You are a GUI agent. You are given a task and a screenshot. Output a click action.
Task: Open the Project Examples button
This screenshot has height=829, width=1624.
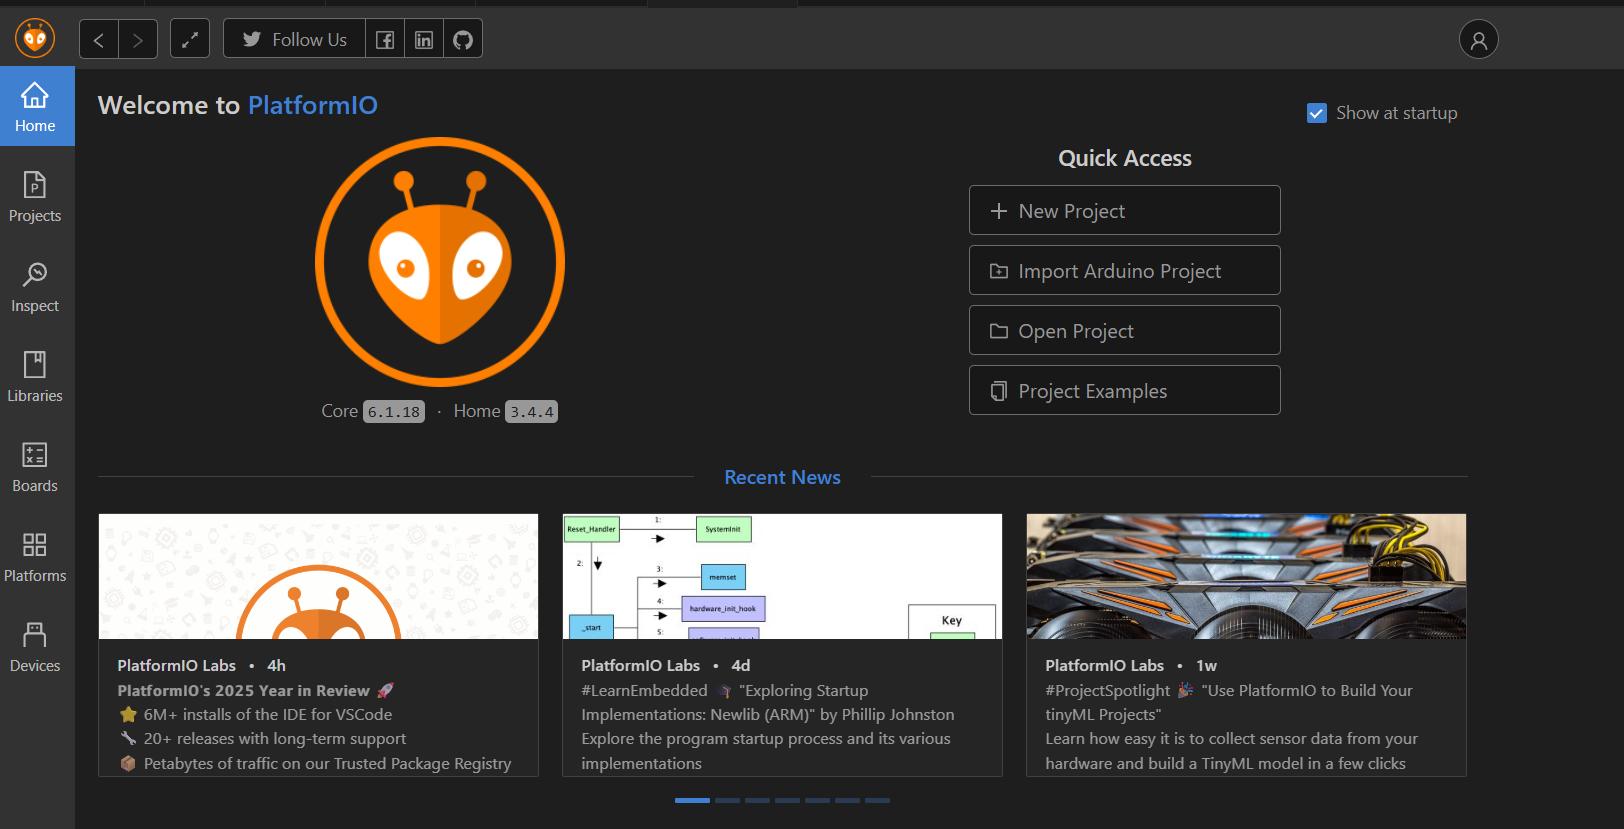coord(1125,390)
